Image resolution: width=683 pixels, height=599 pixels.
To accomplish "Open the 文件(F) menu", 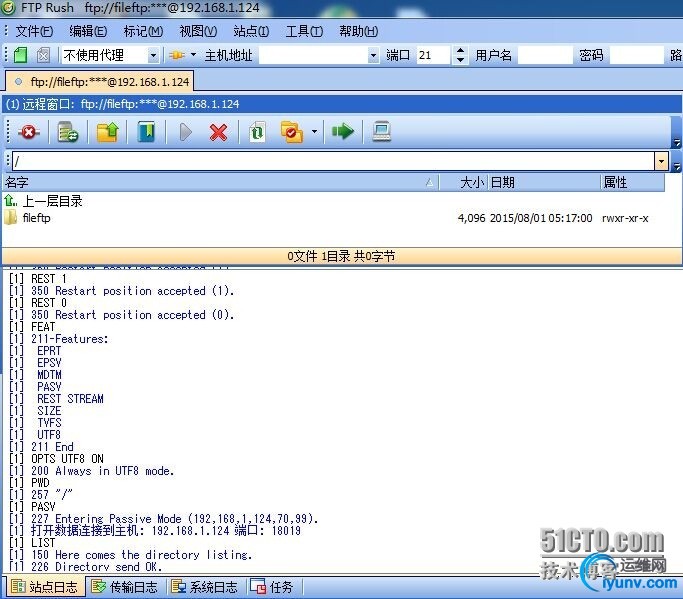I will coord(34,31).
